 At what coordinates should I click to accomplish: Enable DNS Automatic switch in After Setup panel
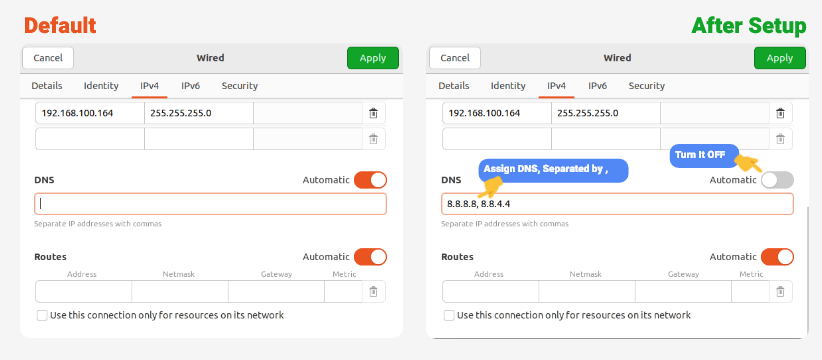777,180
